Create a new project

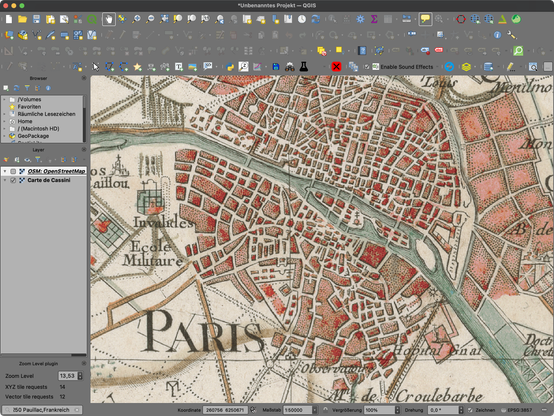pos(8,19)
